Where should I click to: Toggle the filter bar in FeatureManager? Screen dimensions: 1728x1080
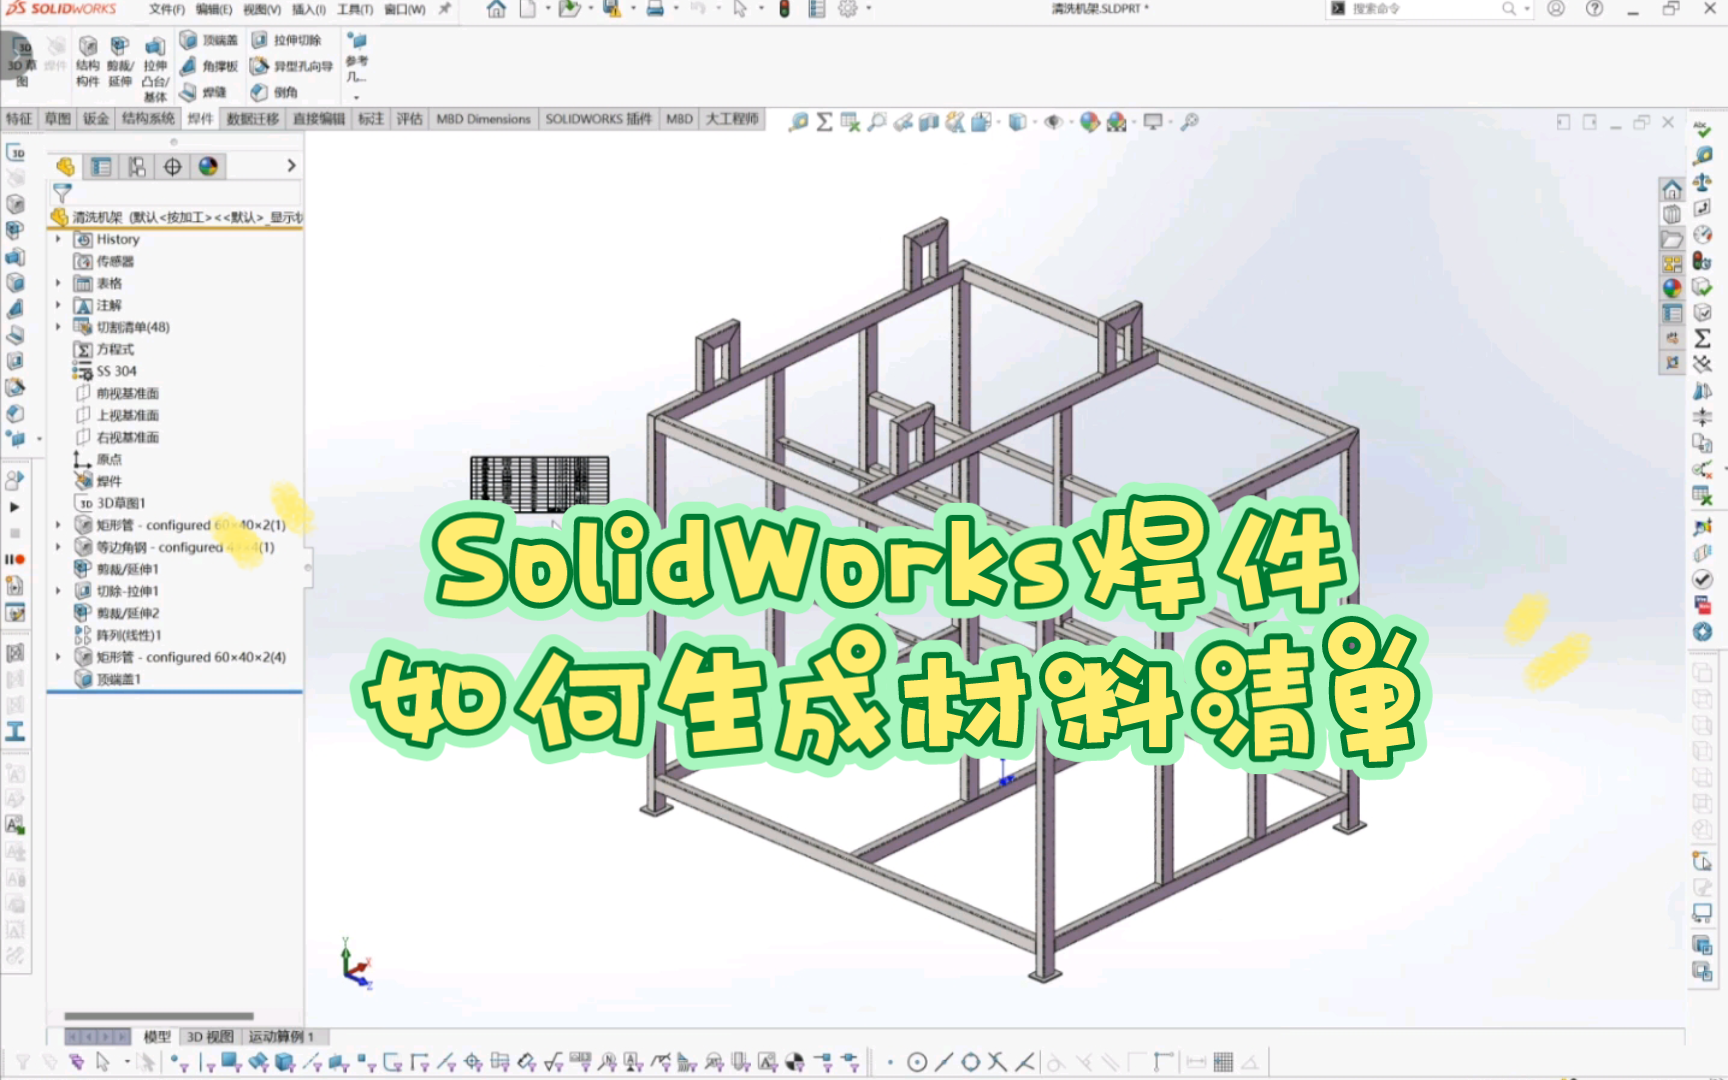62,192
